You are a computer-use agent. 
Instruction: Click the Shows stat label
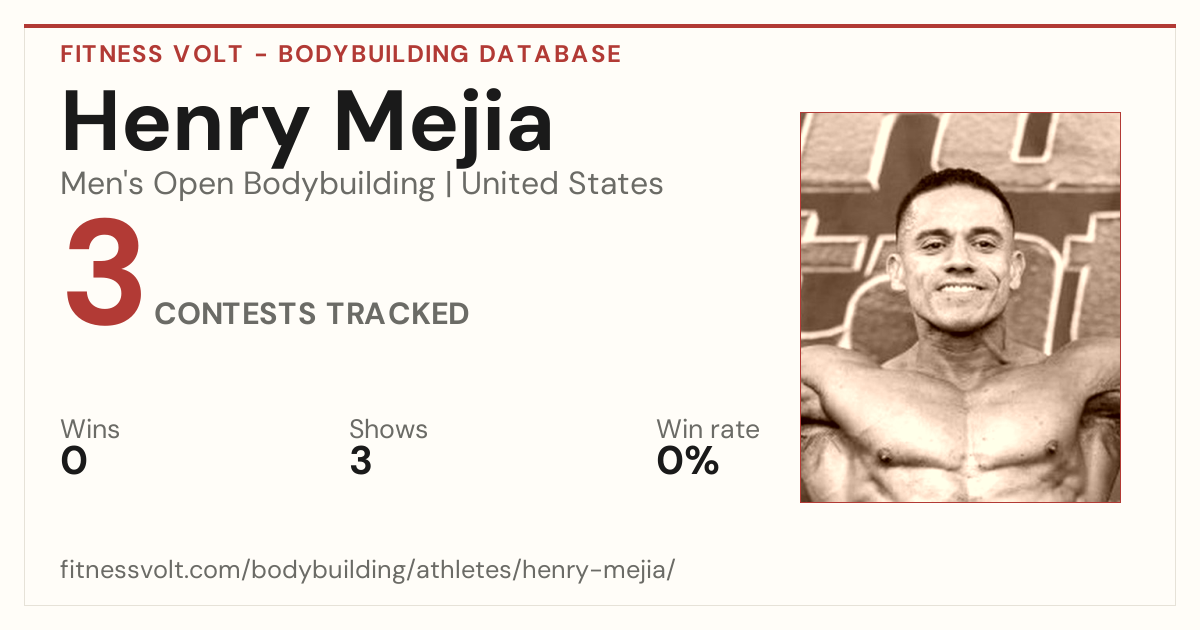coord(388,430)
